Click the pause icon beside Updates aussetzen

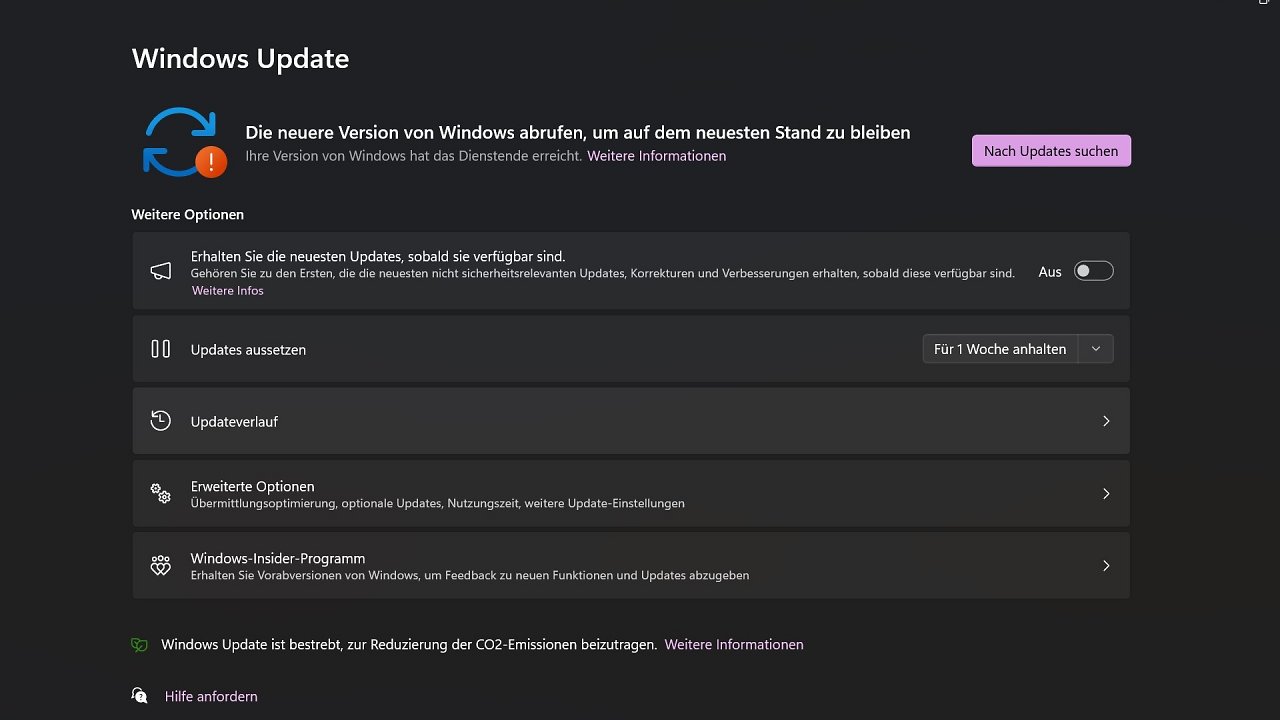click(160, 349)
